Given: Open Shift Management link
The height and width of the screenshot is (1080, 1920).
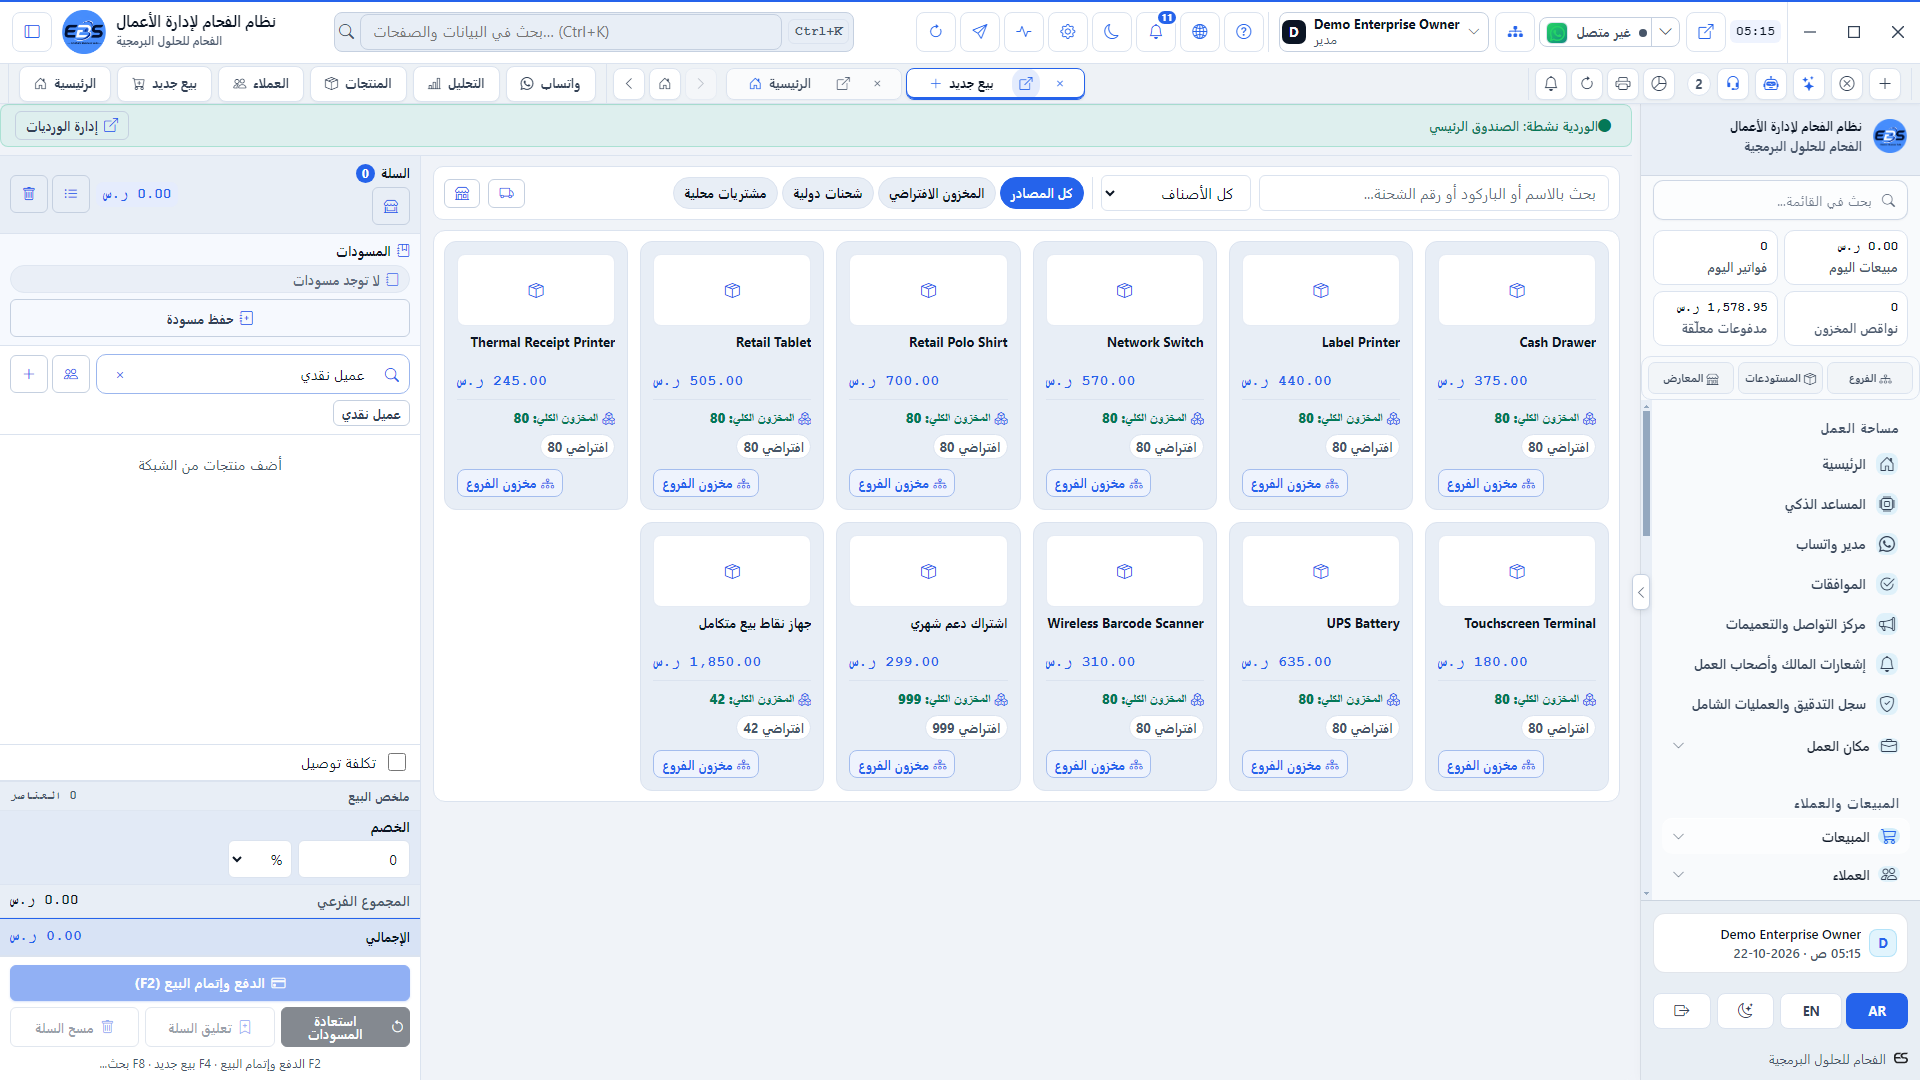Looking at the screenshot, I should click(72, 126).
